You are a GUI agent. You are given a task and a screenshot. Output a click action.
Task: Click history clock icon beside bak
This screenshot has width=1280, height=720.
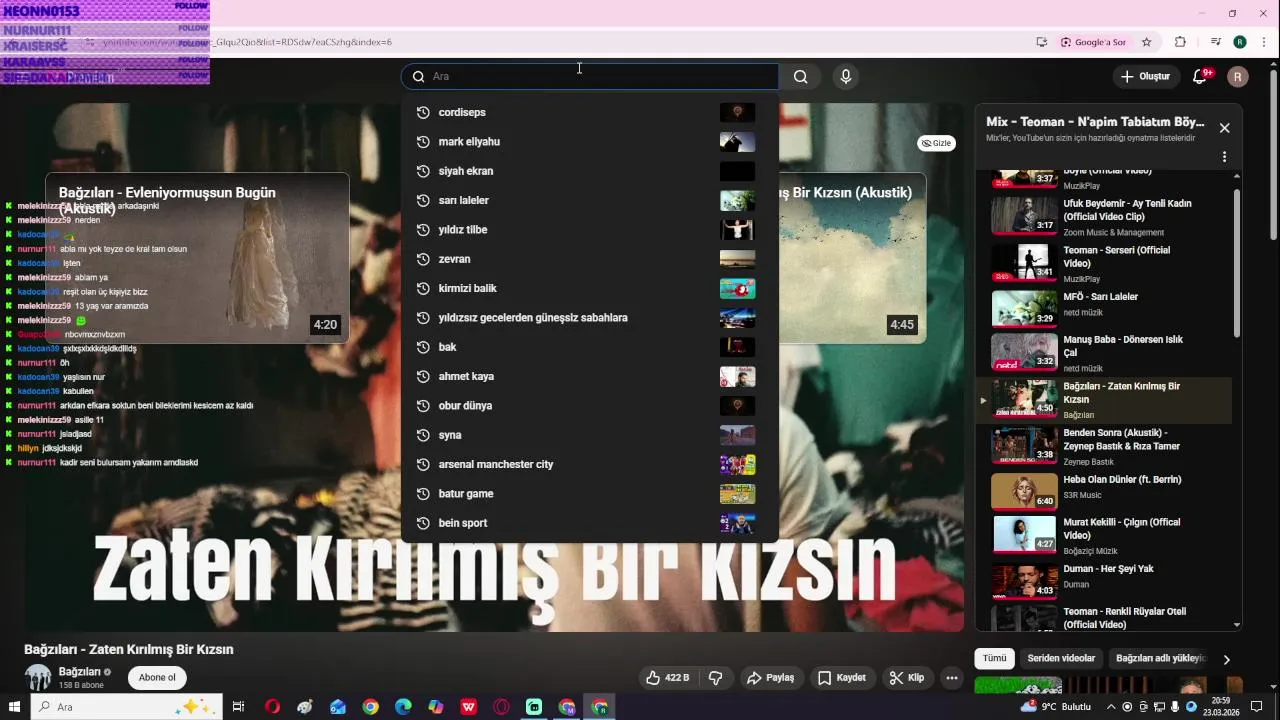(423, 347)
